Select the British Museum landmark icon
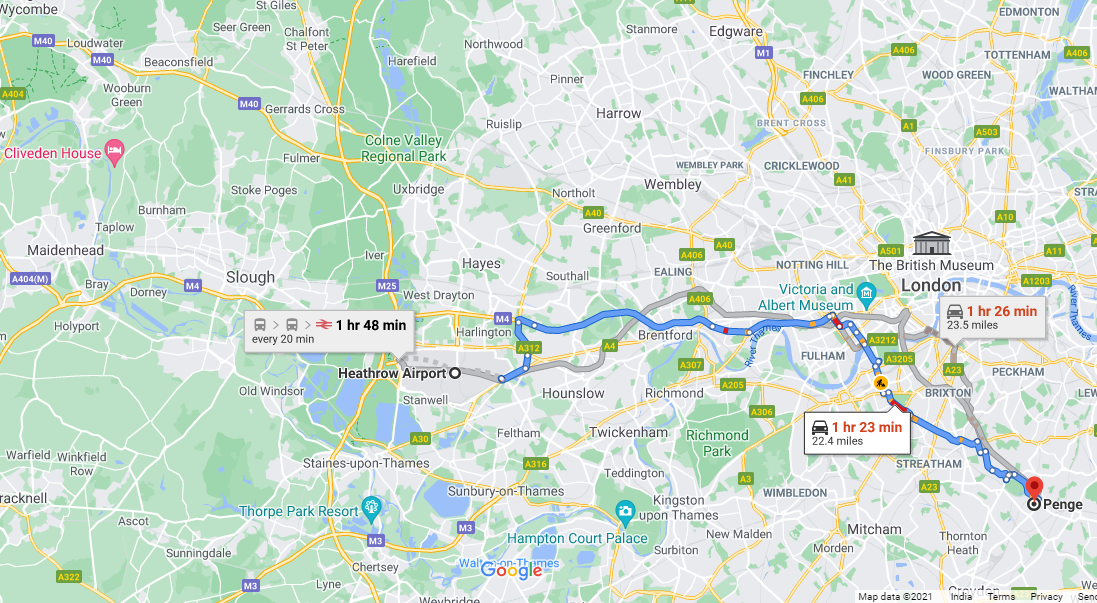The height and width of the screenshot is (603, 1097). (x=932, y=243)
